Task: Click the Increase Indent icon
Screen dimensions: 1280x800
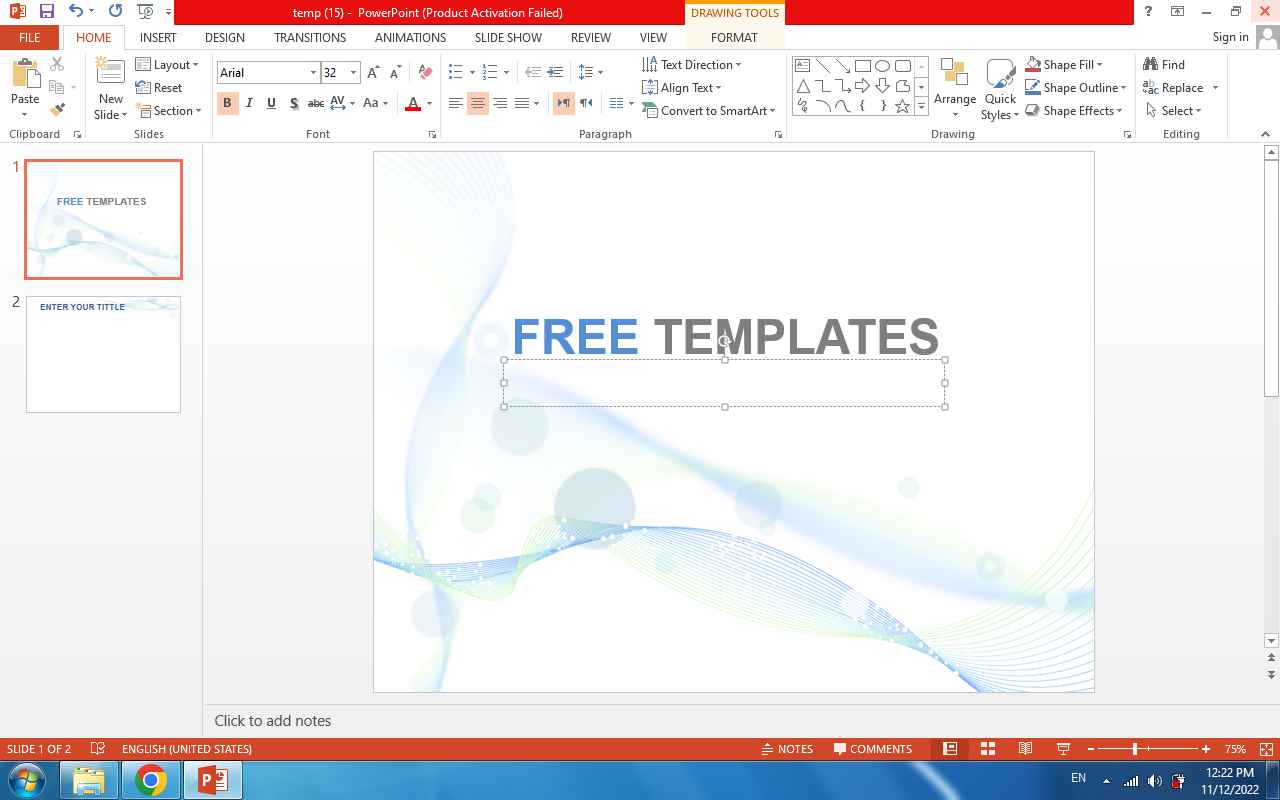Action: click(x=555, y=72)
